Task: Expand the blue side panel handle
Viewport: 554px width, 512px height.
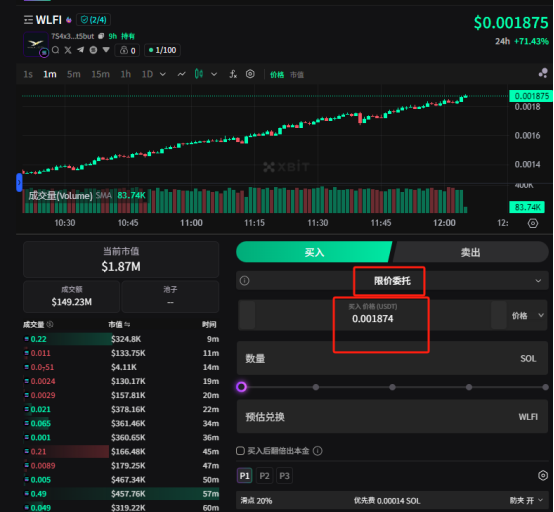Action: click(x=19, y=183)
